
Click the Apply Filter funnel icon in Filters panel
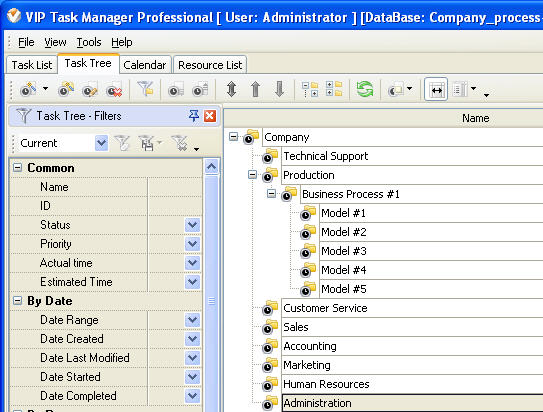point(122,143)
